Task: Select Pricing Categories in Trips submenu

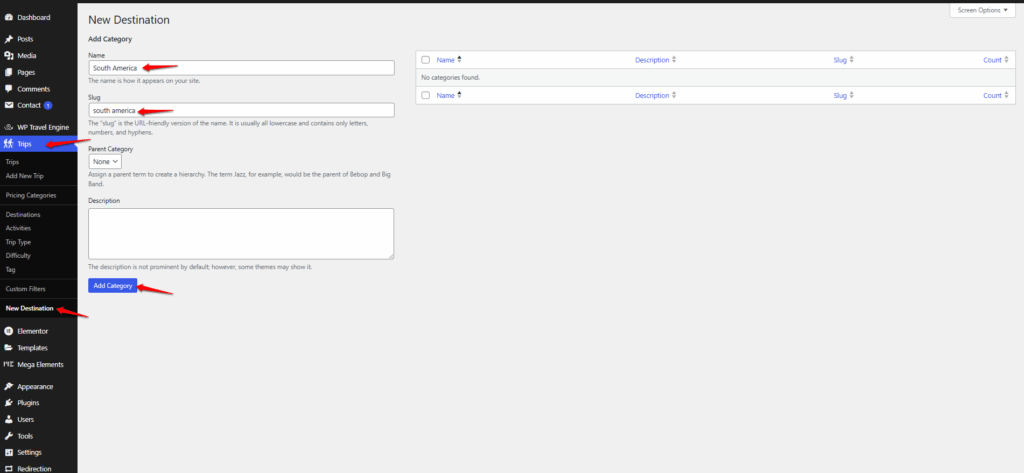Action: point(31,195)
